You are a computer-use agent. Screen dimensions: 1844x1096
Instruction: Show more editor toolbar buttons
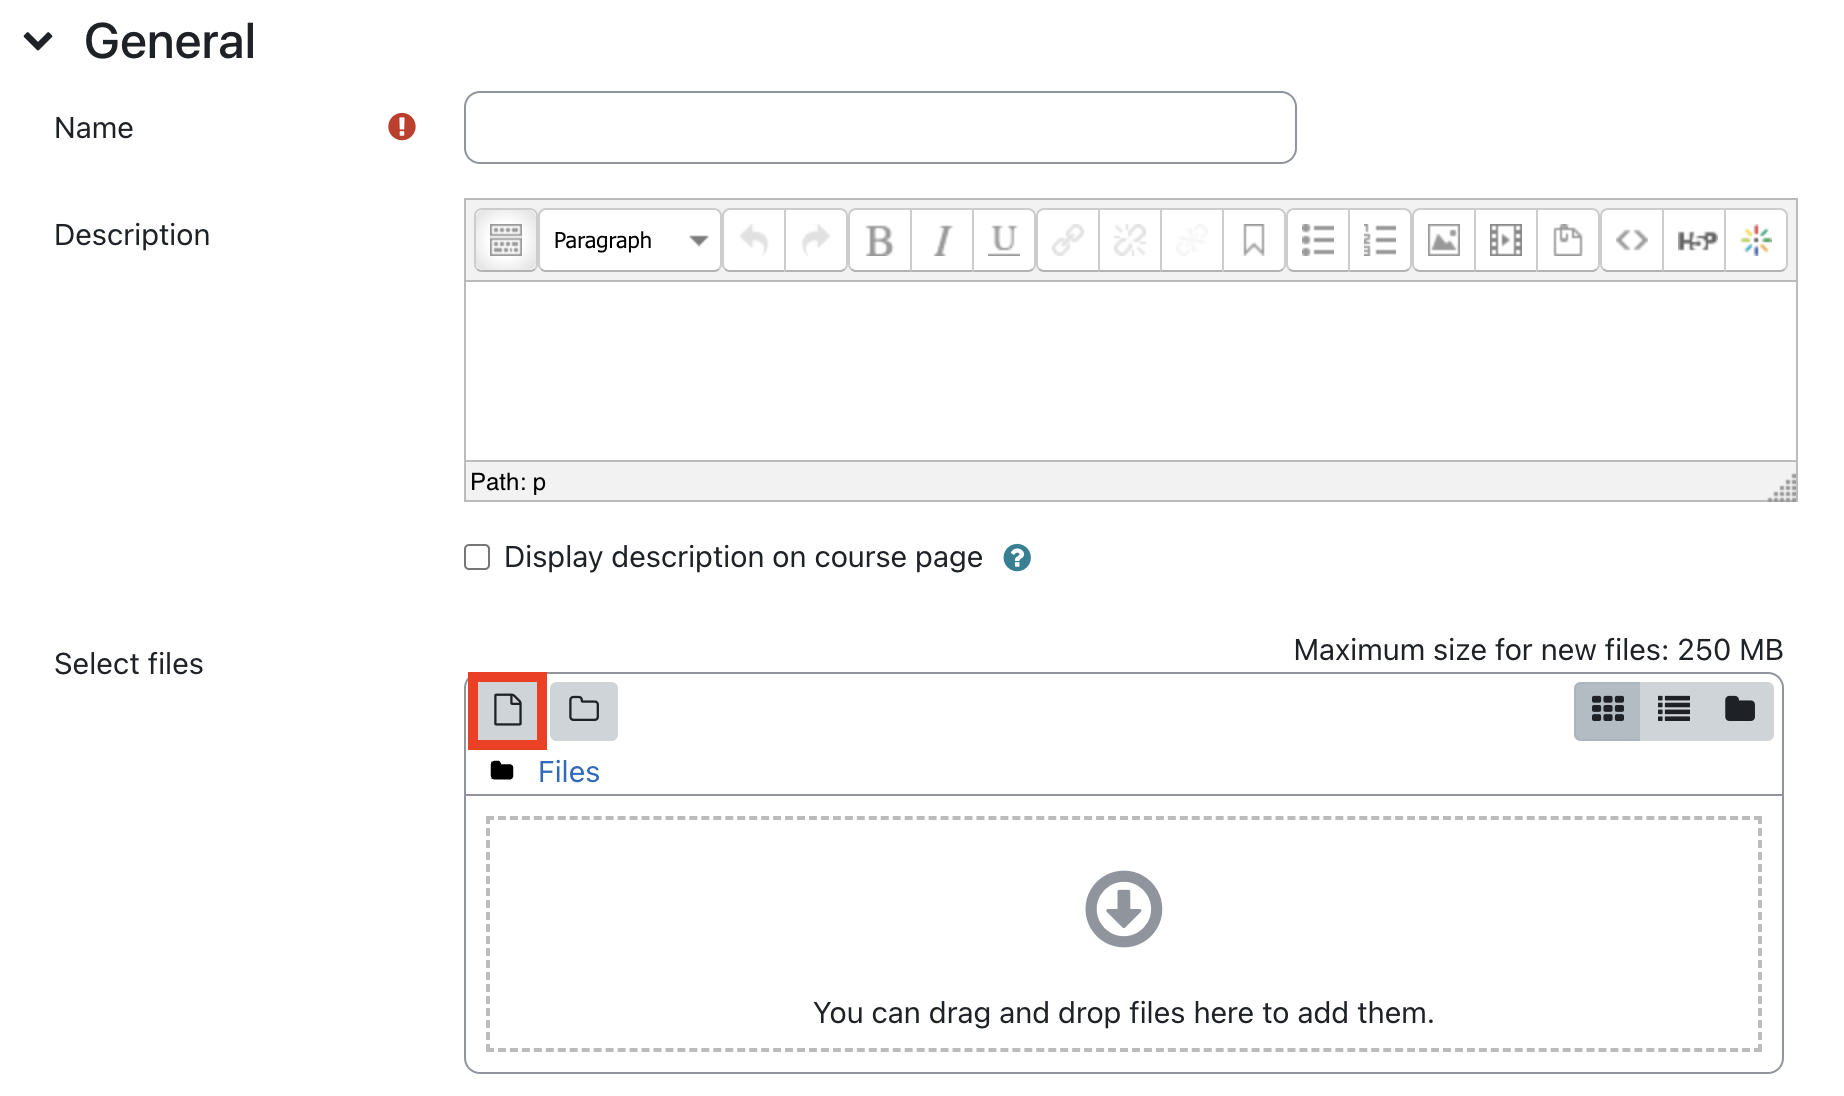506,240
